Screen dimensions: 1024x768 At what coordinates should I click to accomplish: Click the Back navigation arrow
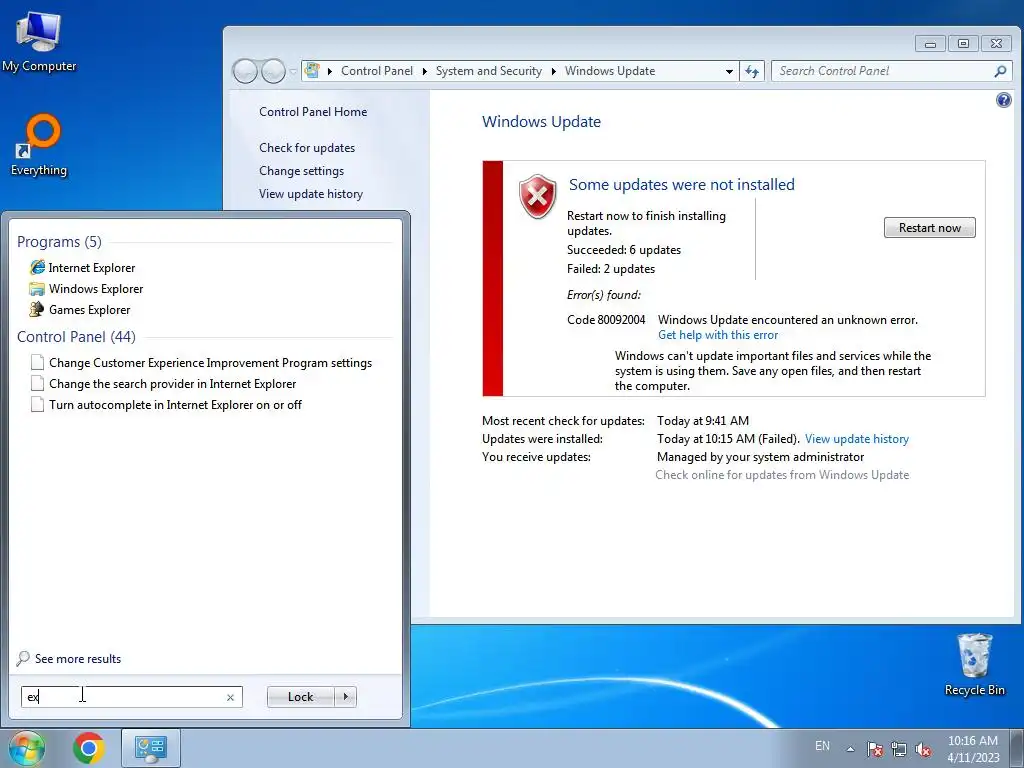click(245, 71)
